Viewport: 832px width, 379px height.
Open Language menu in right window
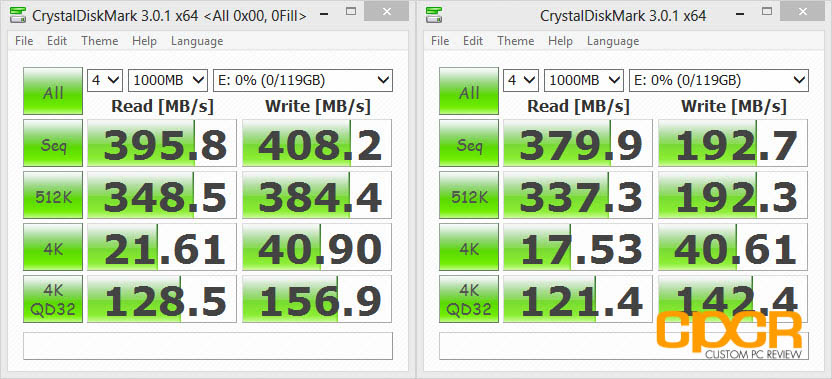[x=613, y=41]
